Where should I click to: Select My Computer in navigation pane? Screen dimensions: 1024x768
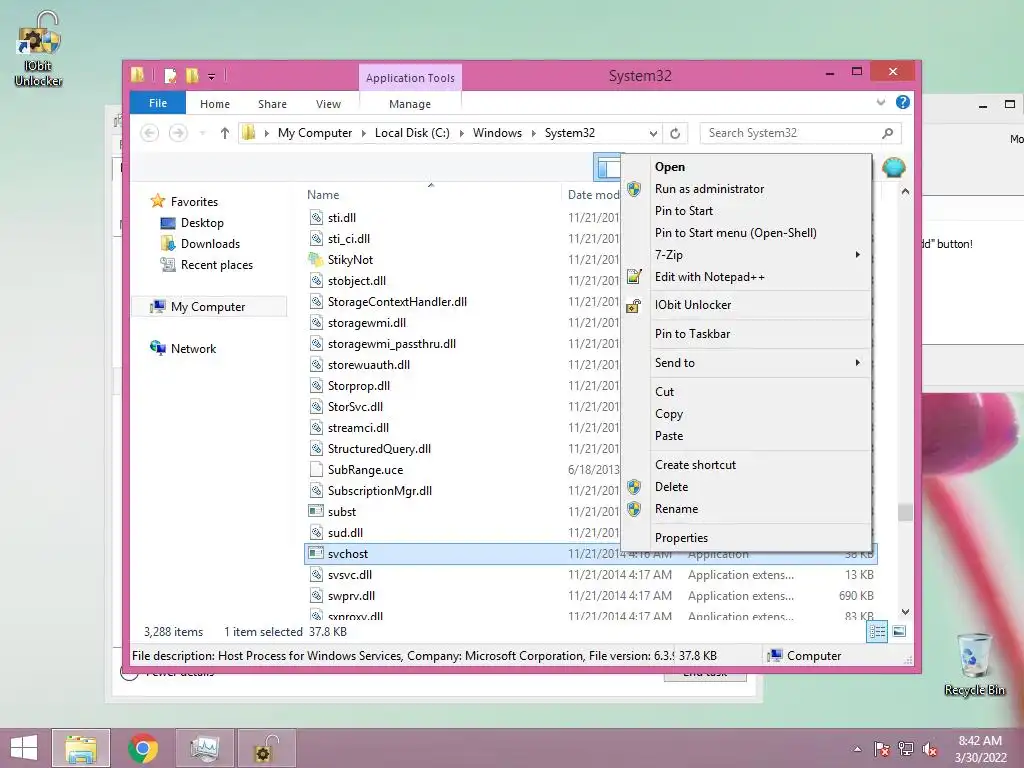tap(210, 307)
